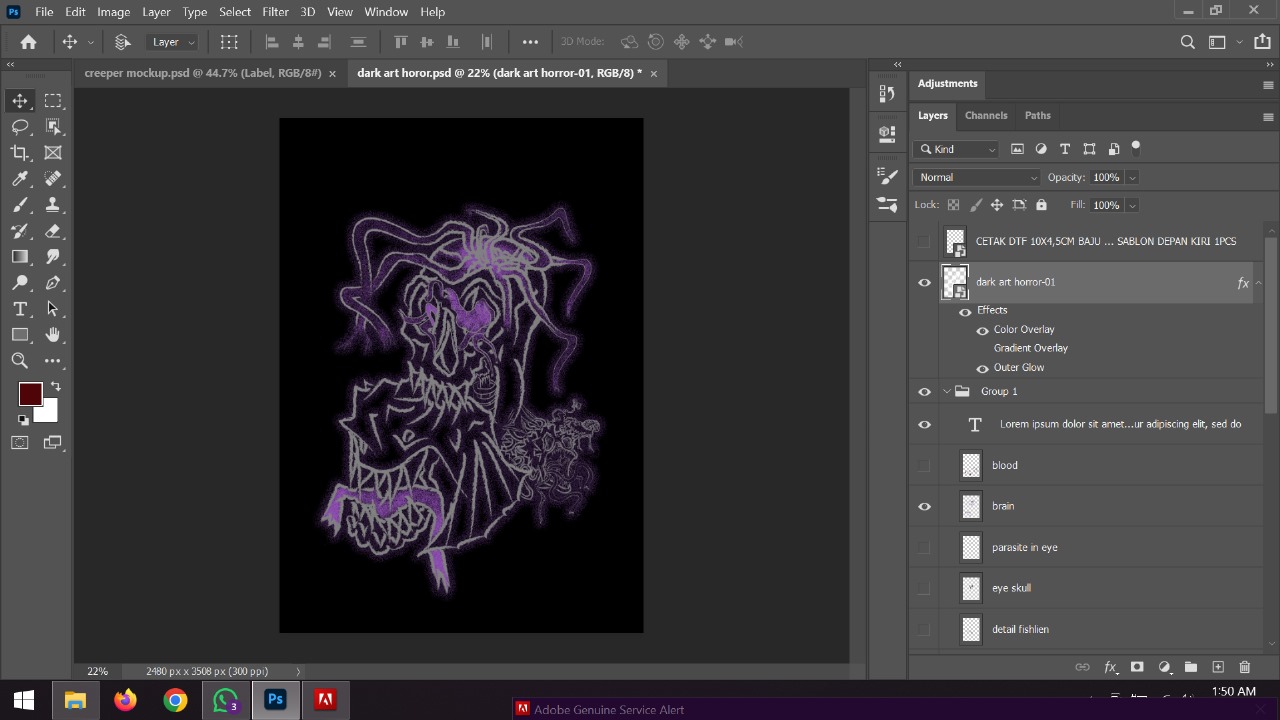This screenshot has height=720, width=1280.
Task: Collapse Group 1 folder arrow
Action: click(x=946, y=392)
